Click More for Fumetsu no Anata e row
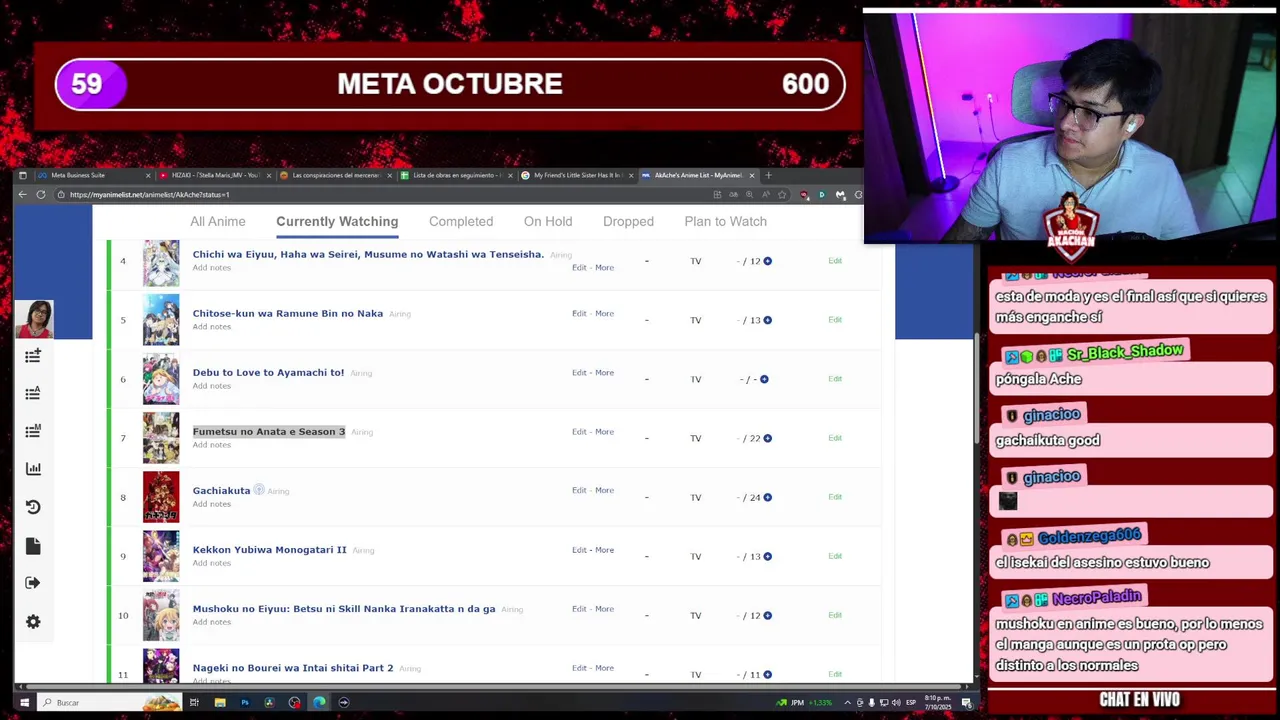This screenshot has width=1280, height=720. pyautogui.click(x=604, y=432)
